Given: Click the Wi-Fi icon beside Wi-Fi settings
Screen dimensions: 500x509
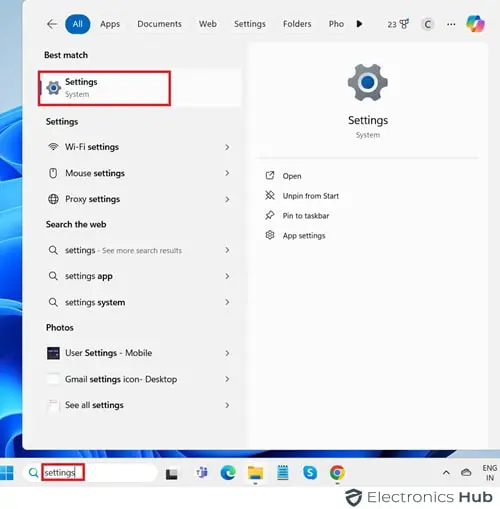Looking at the screenshot, I should 53,147.
